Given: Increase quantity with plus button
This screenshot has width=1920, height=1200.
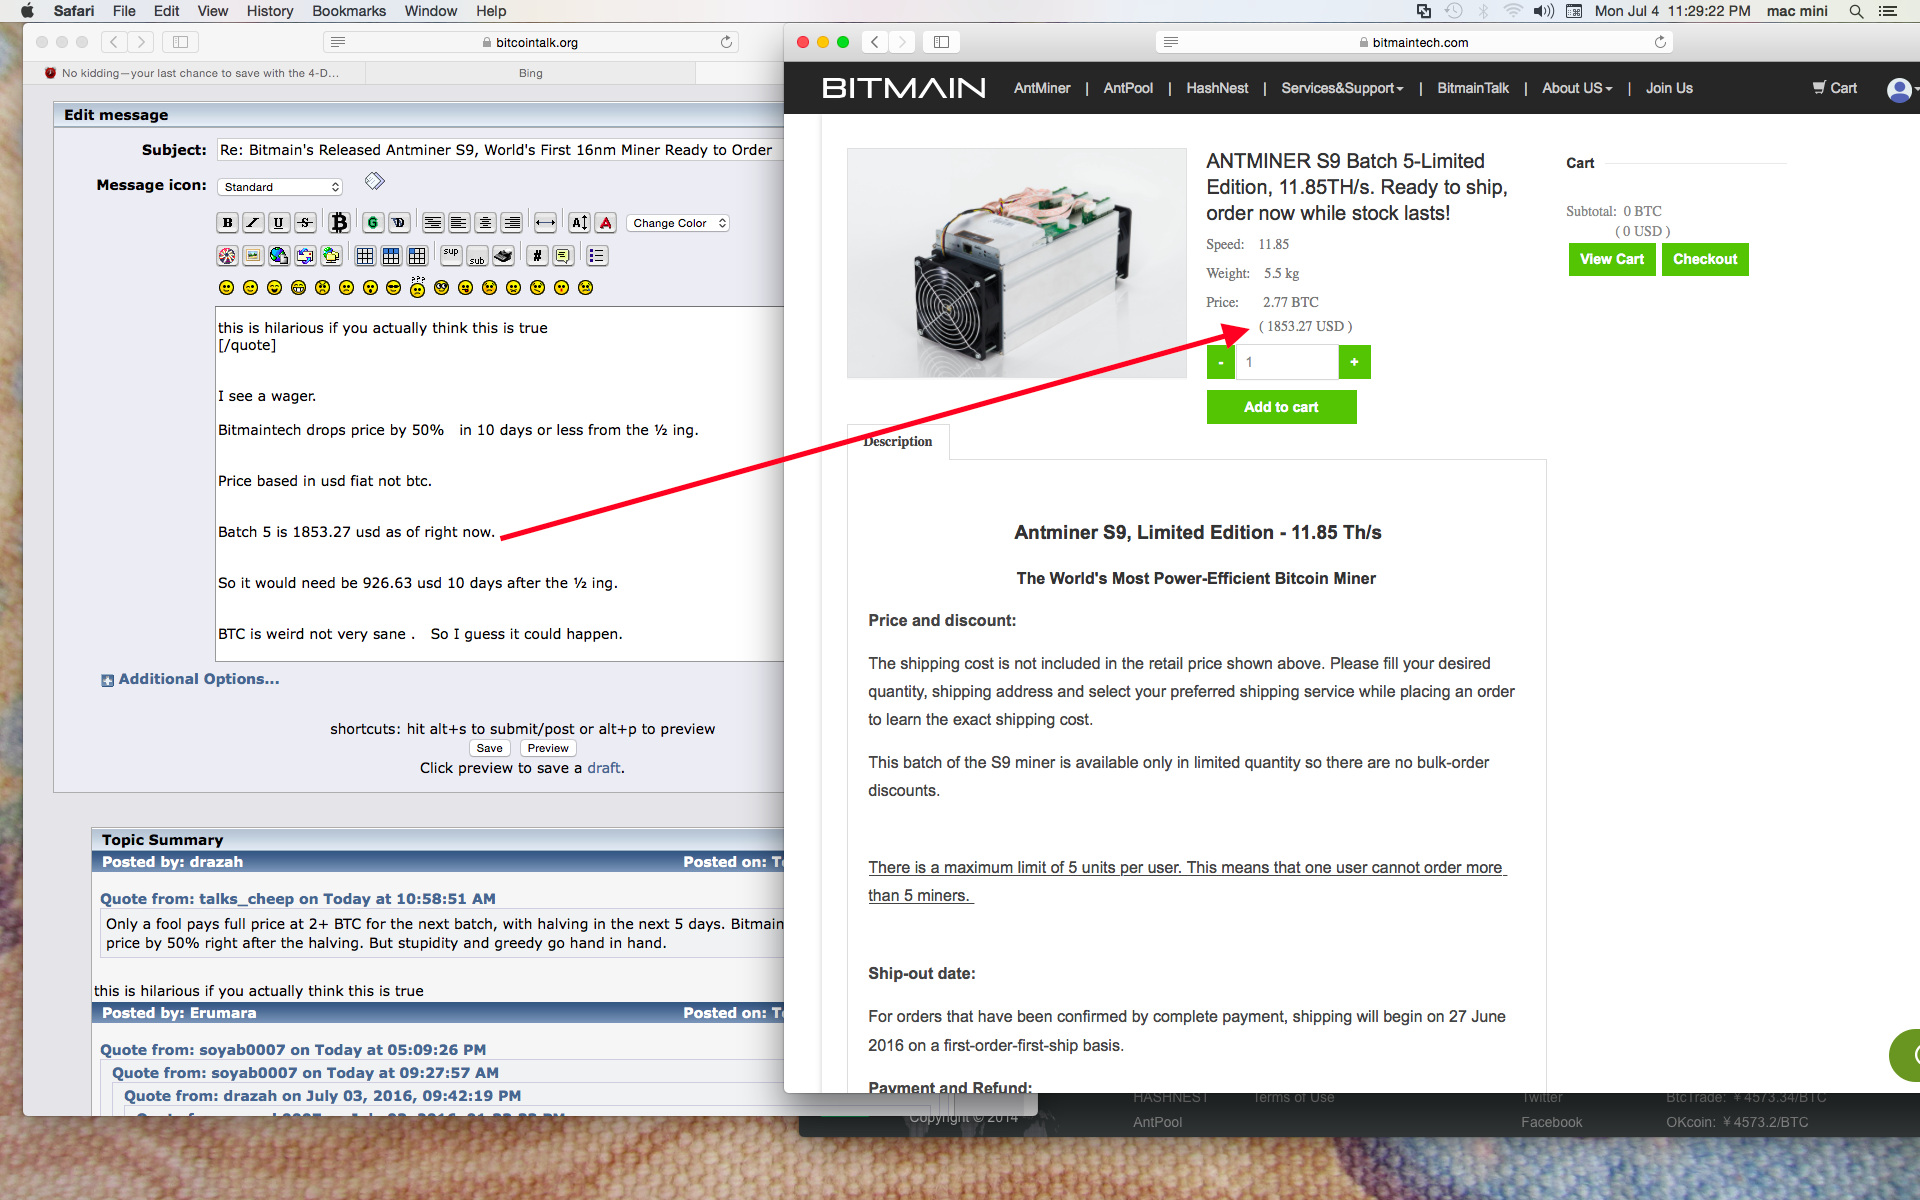Looking at the screenshot, I should (1354, 362).
